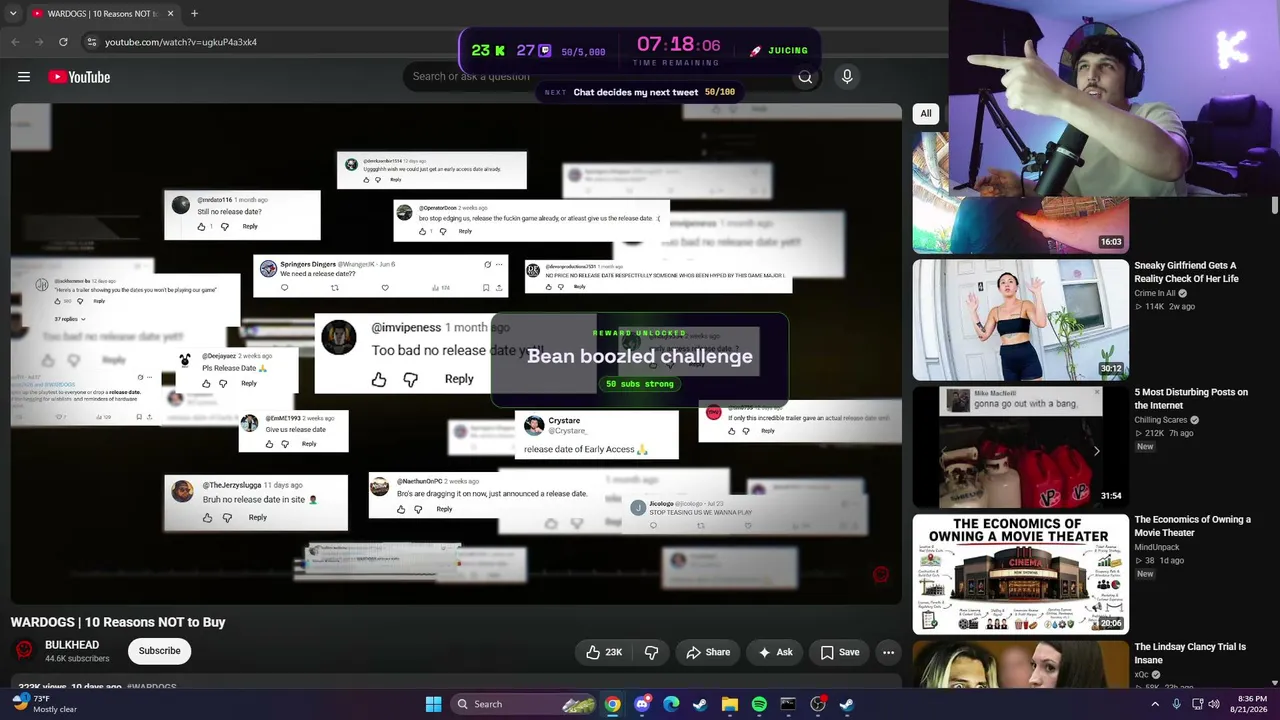Screen dimensions: 1280x720
Task: Go forward in browser history
Action: [39, 42]
